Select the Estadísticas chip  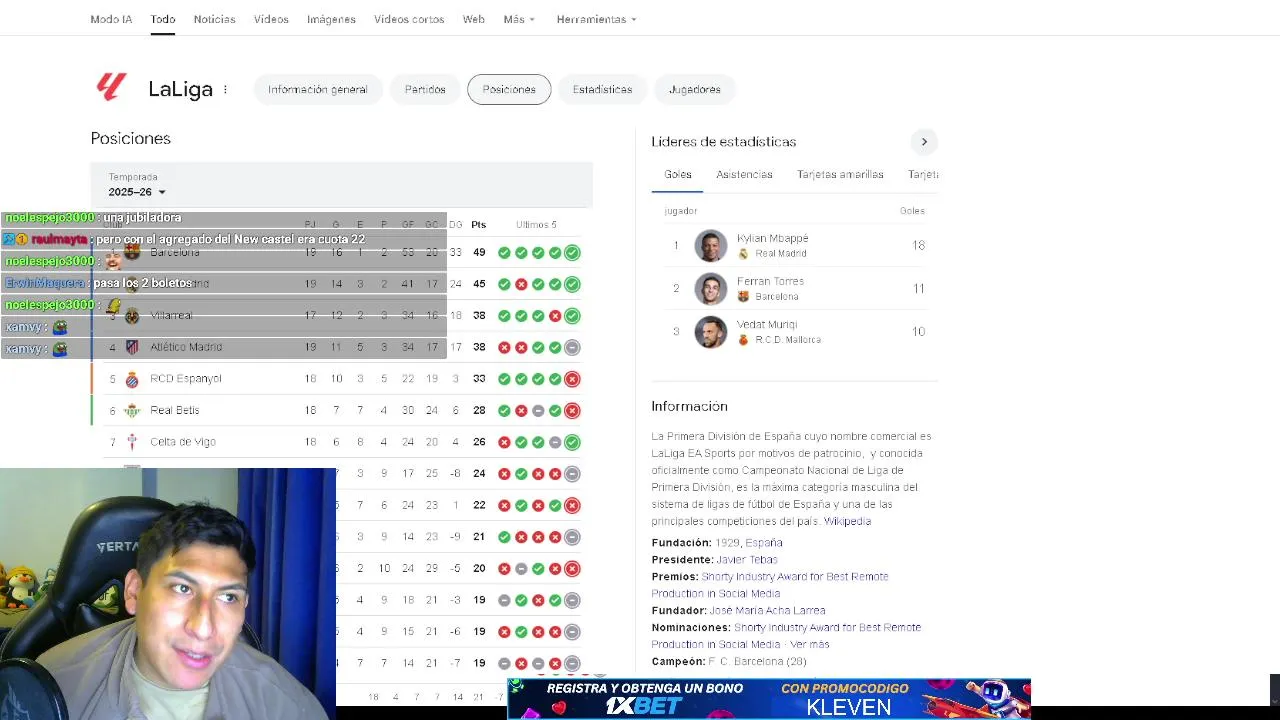pos(602,89)
